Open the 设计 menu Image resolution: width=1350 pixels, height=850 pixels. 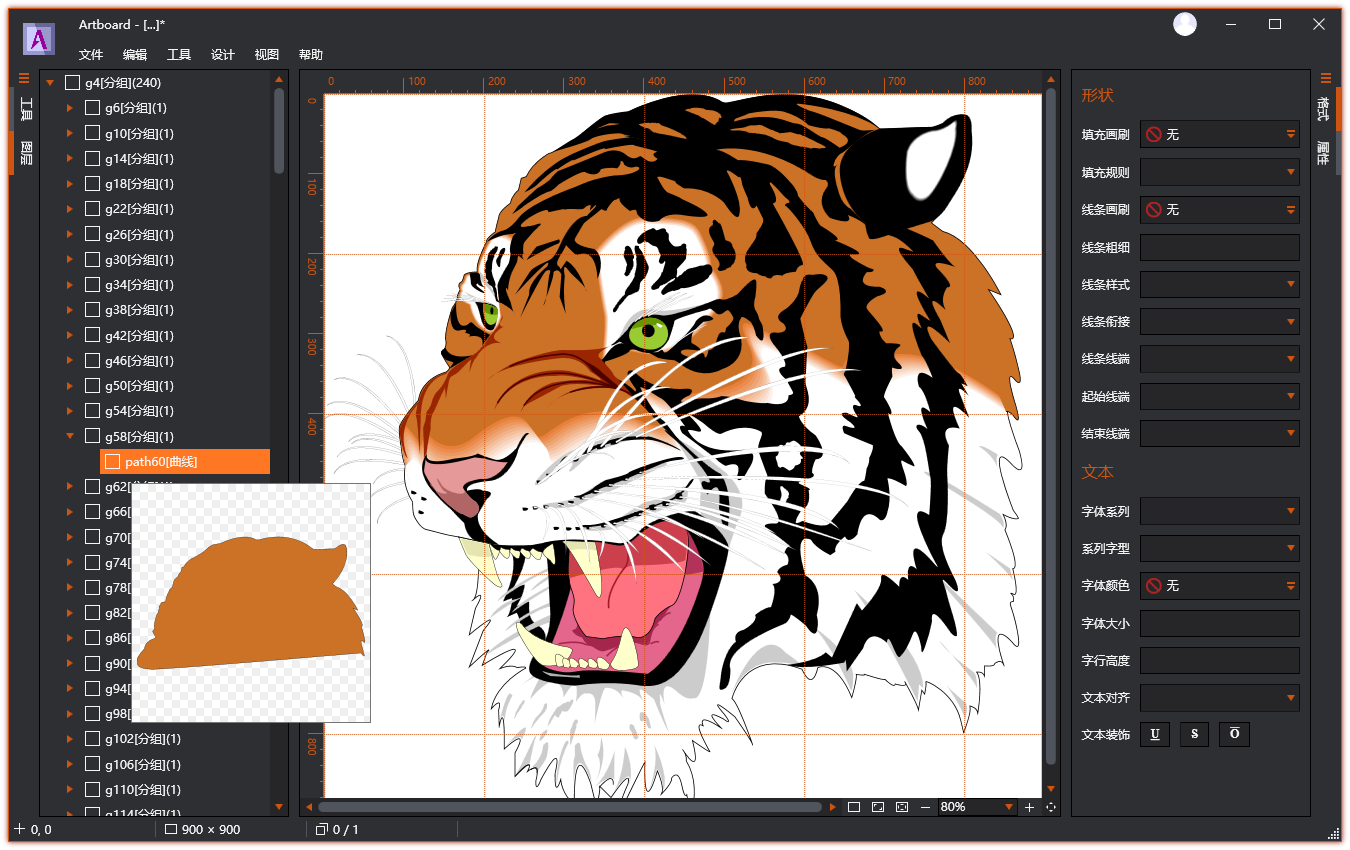(x=223, y=55)
